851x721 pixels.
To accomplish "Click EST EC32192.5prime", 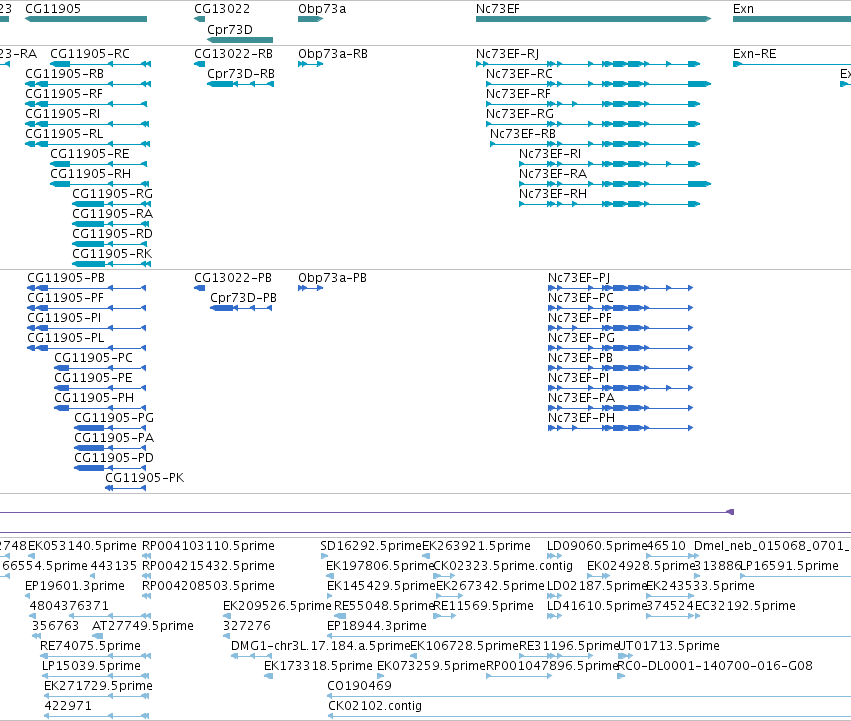I will tap(745, 606).
